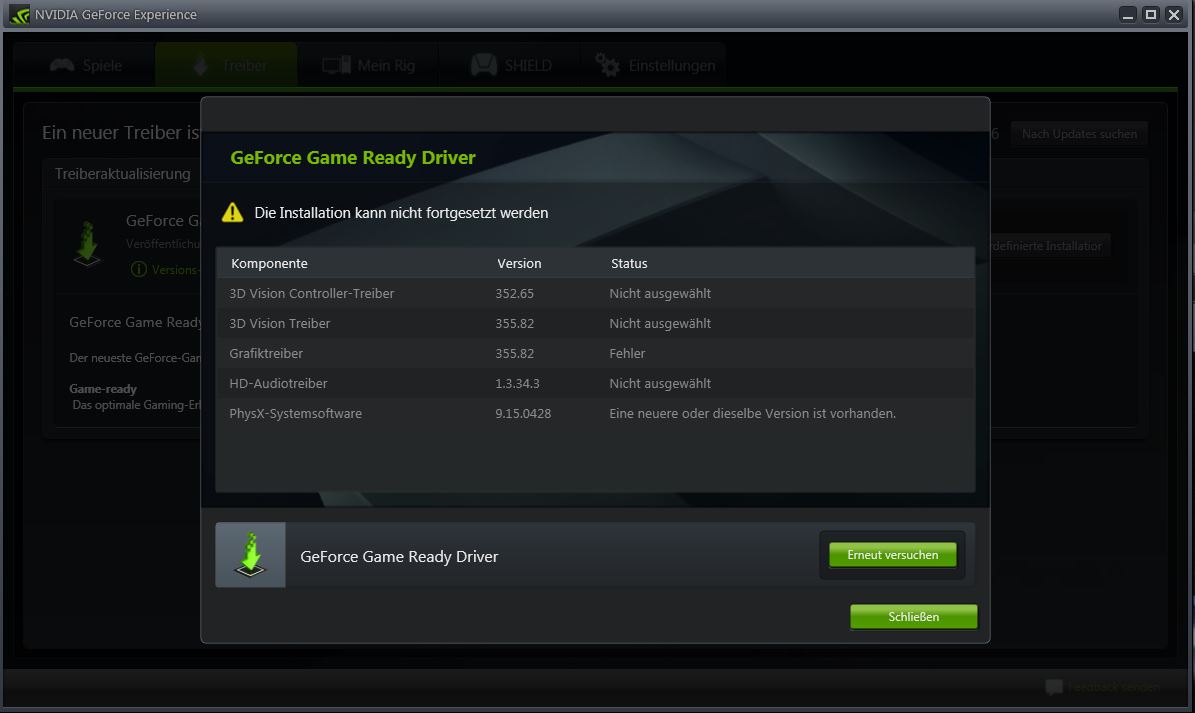Click the Game-ready label in background
The height and width of the screenshot is (713, 1195).
pos(103,388)
